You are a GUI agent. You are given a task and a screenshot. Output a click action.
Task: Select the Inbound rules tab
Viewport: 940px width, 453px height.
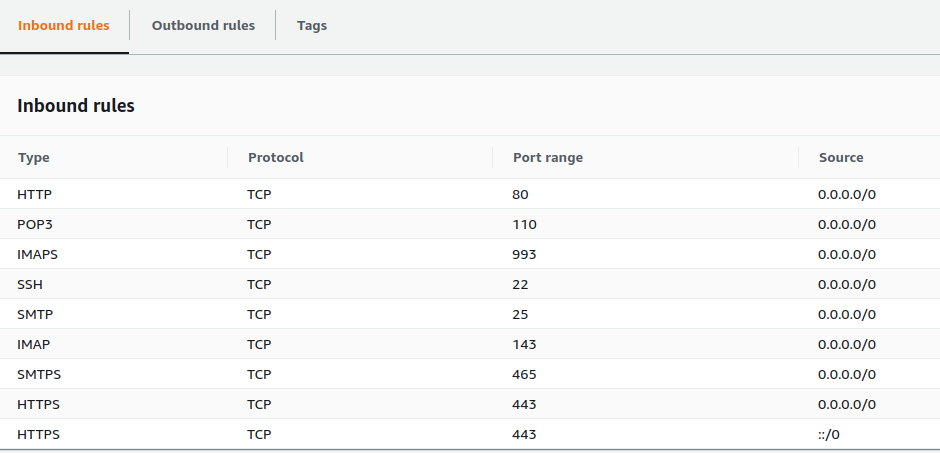(x=64, y=26)
